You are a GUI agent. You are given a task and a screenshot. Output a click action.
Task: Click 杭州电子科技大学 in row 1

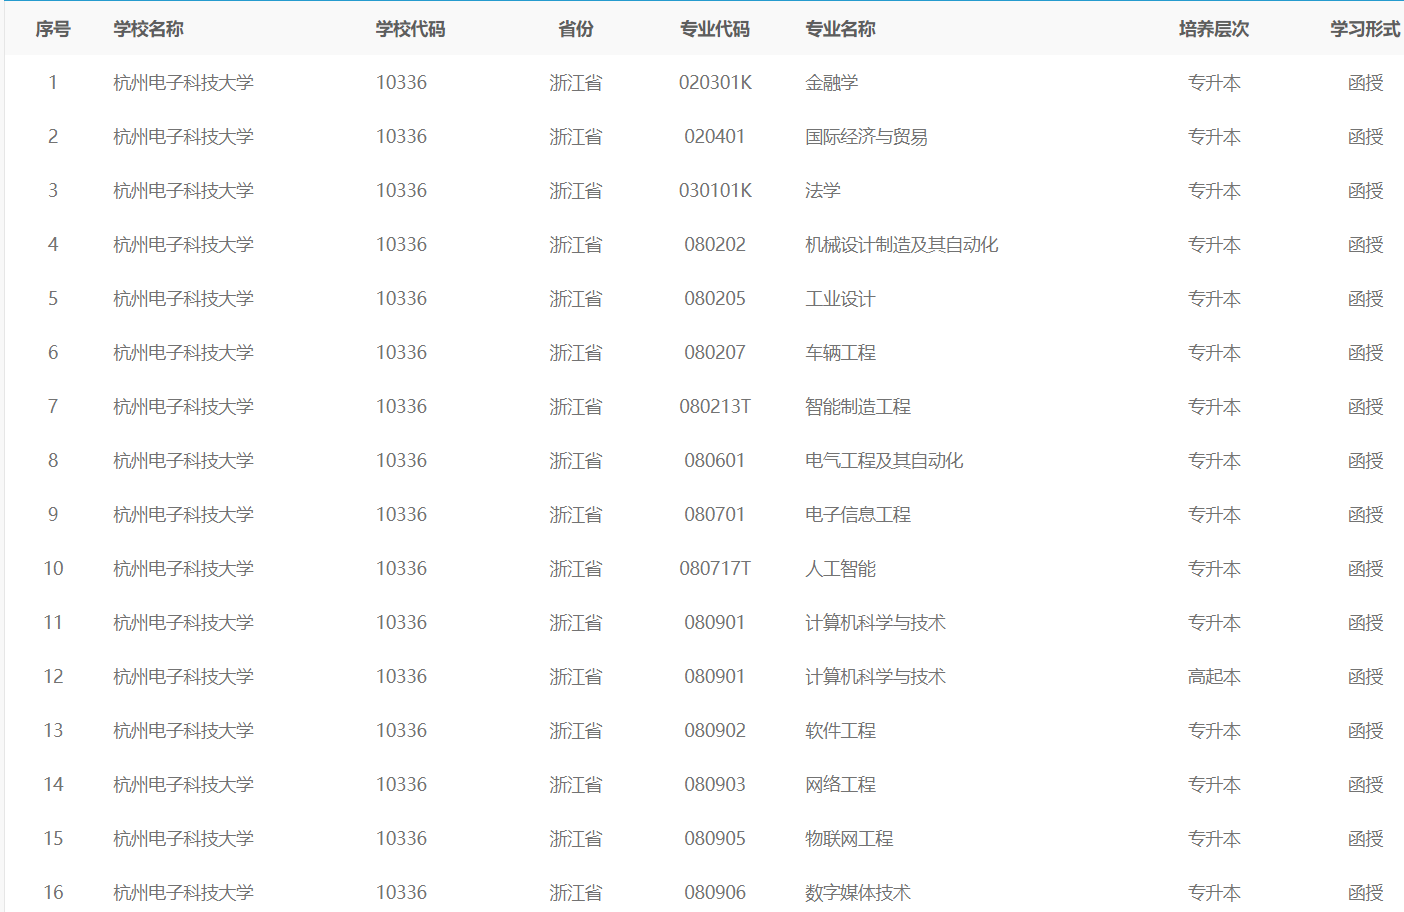(x=183, y=83)
